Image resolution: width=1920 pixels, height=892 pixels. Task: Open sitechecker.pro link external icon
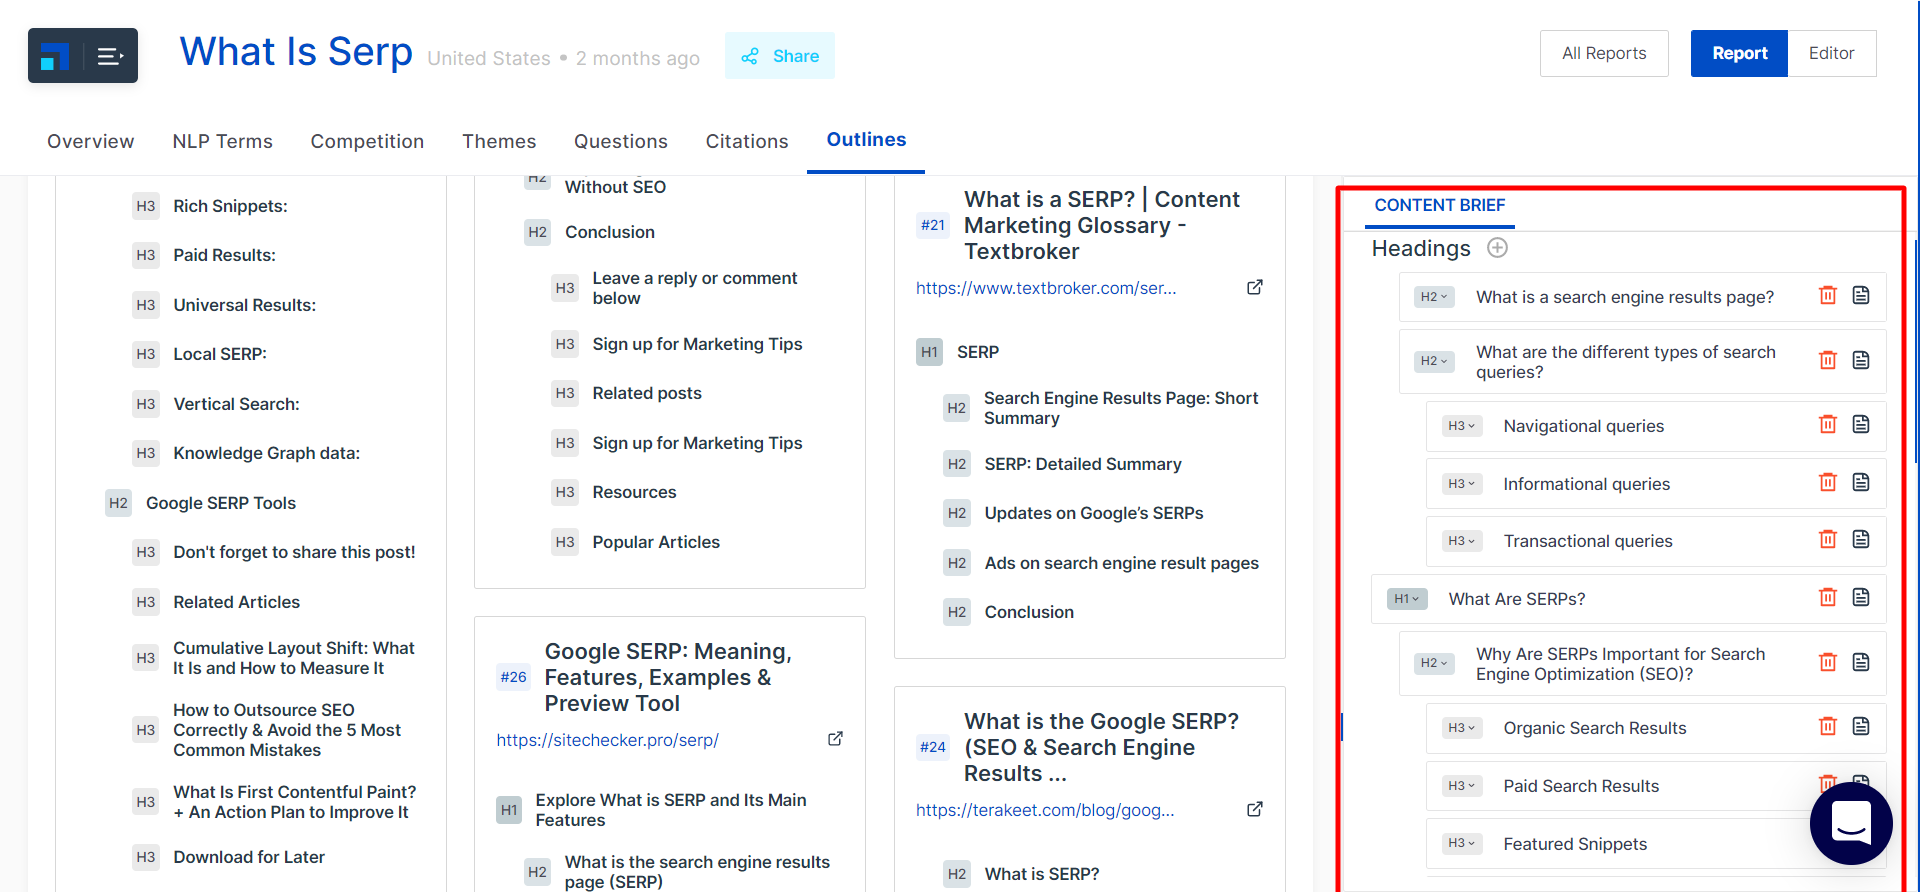pos(835,739)
